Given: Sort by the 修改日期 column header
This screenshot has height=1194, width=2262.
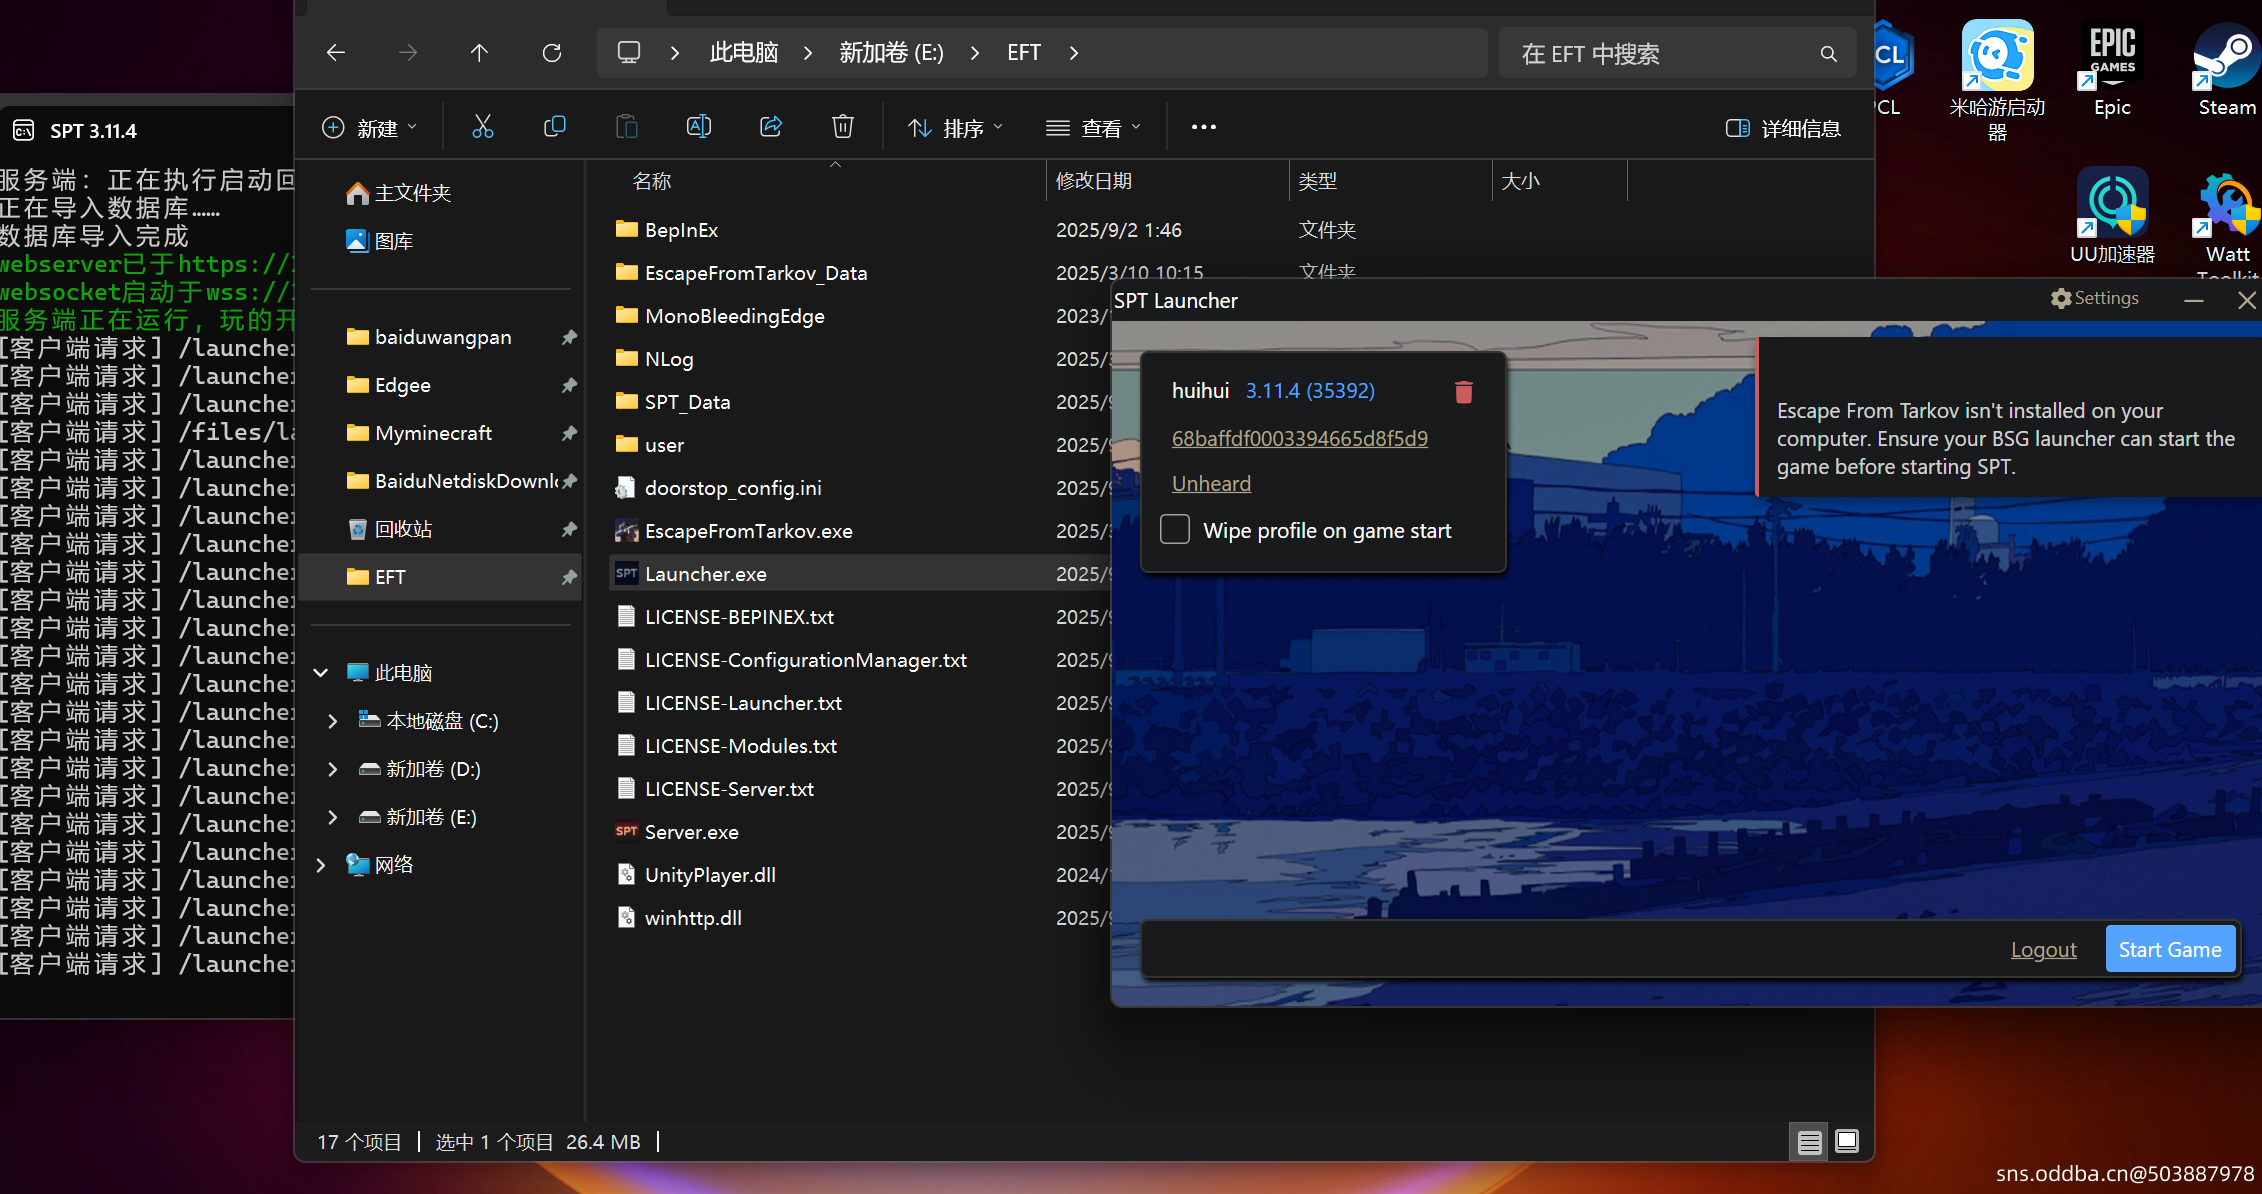Looking at the screenshot, I should (x=1168, y=181).
